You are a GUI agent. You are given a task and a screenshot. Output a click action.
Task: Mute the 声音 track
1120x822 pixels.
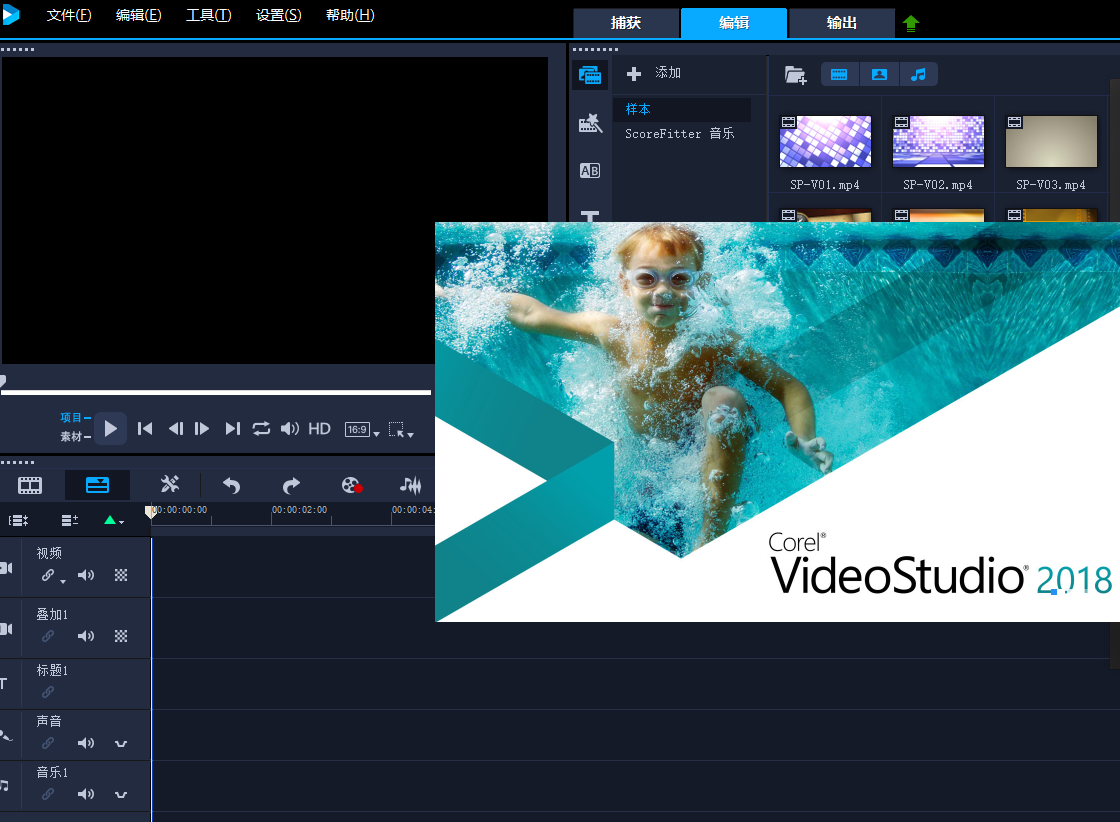86,743
